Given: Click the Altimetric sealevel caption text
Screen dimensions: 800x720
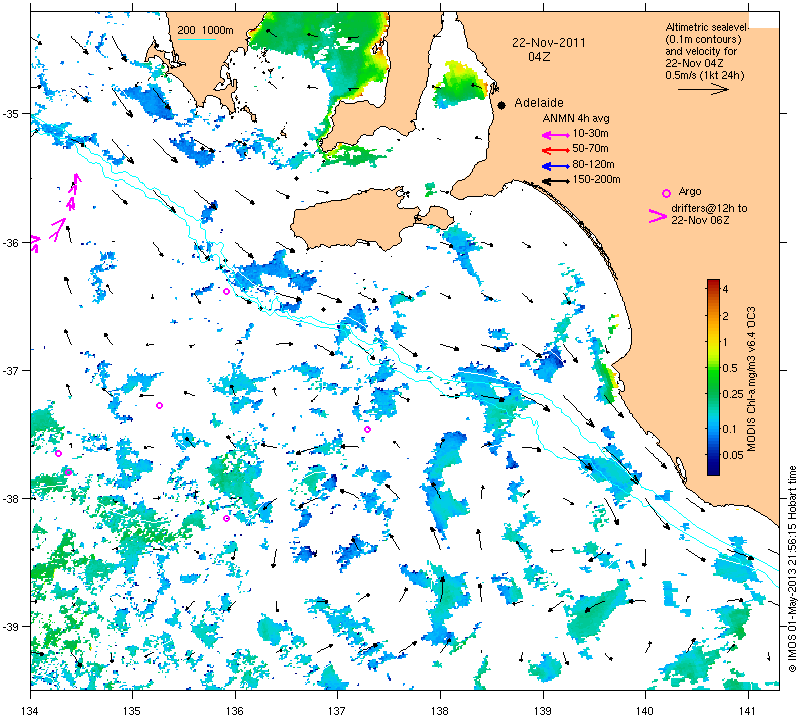Looking at the screenshot, I should [x=707, y=28].
